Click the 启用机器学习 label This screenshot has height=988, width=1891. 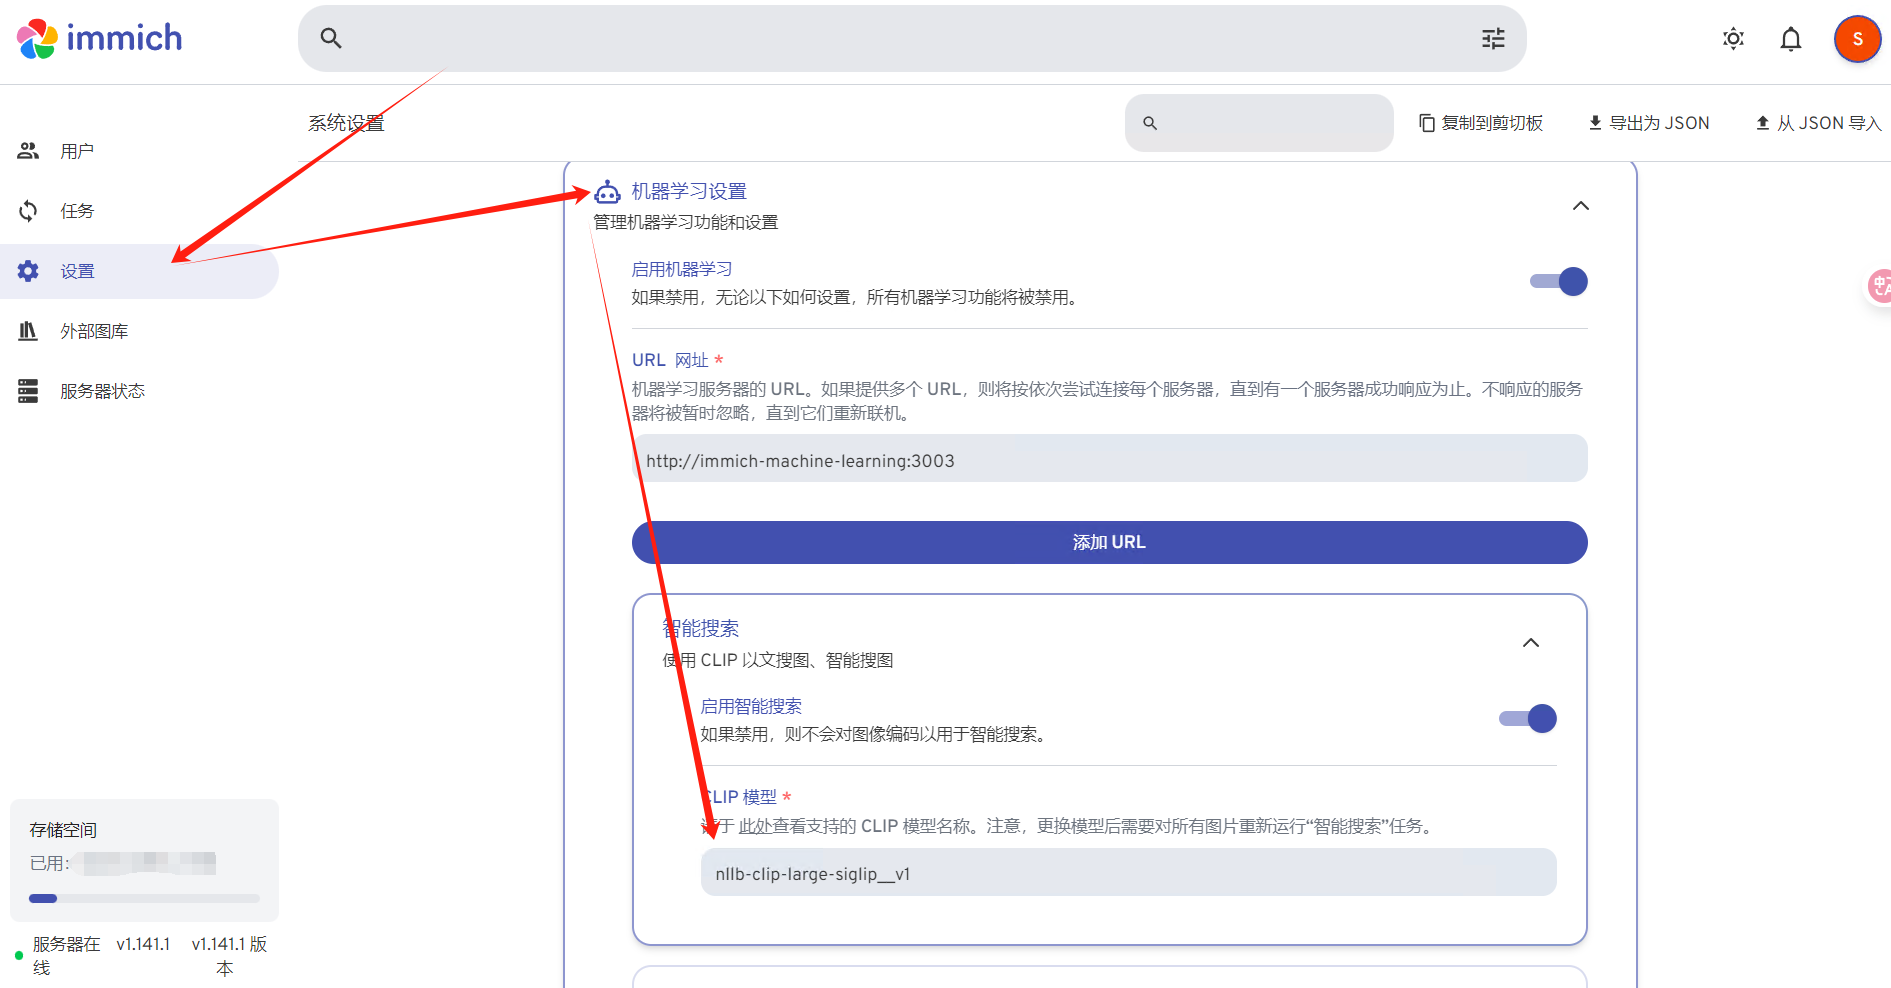[682, 269]
